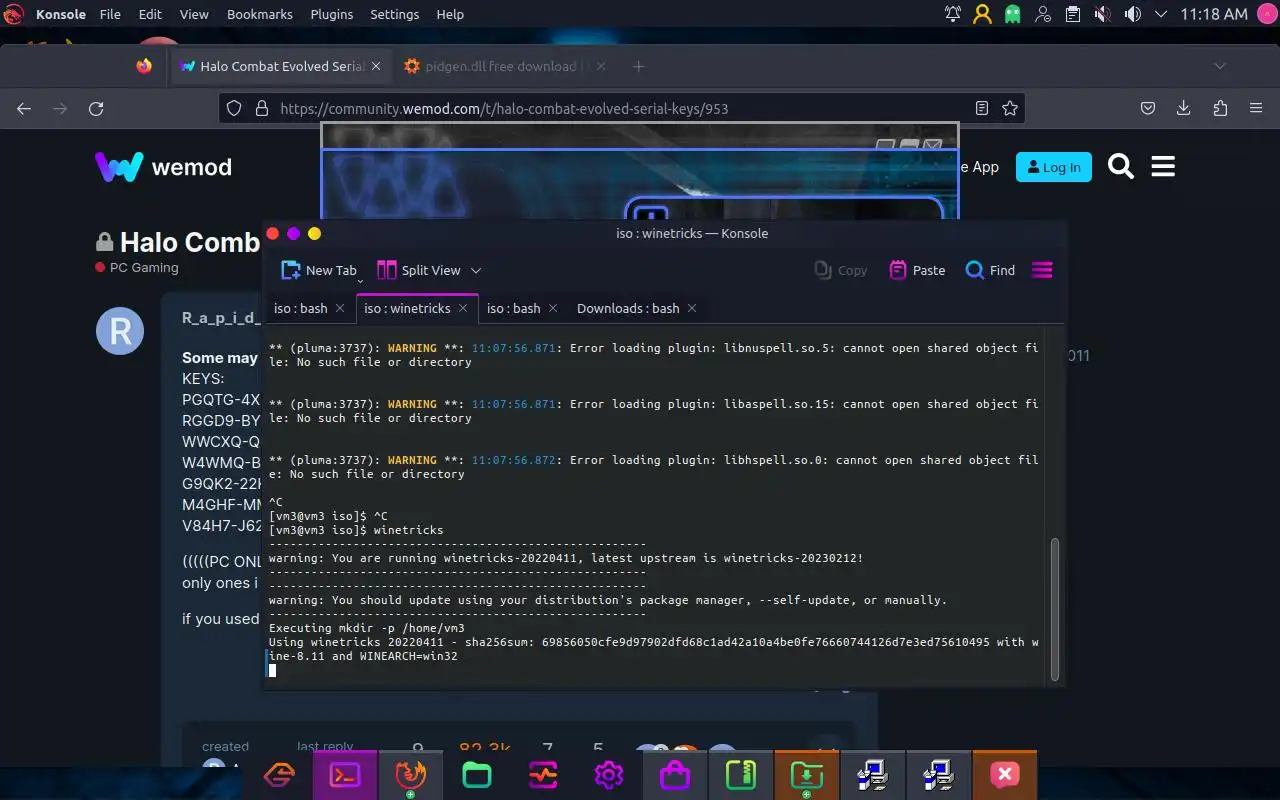Open the green file manager dock icon

[x=477, y=774]
